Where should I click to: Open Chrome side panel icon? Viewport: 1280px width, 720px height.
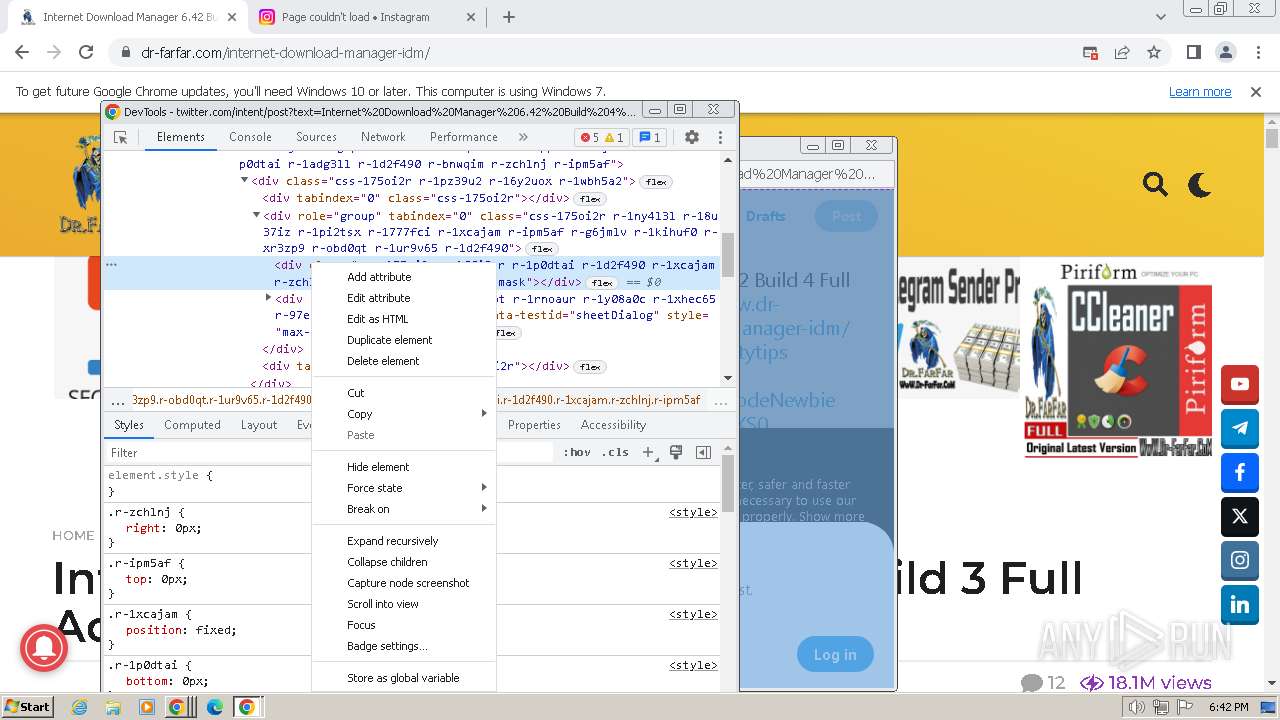1193,52
